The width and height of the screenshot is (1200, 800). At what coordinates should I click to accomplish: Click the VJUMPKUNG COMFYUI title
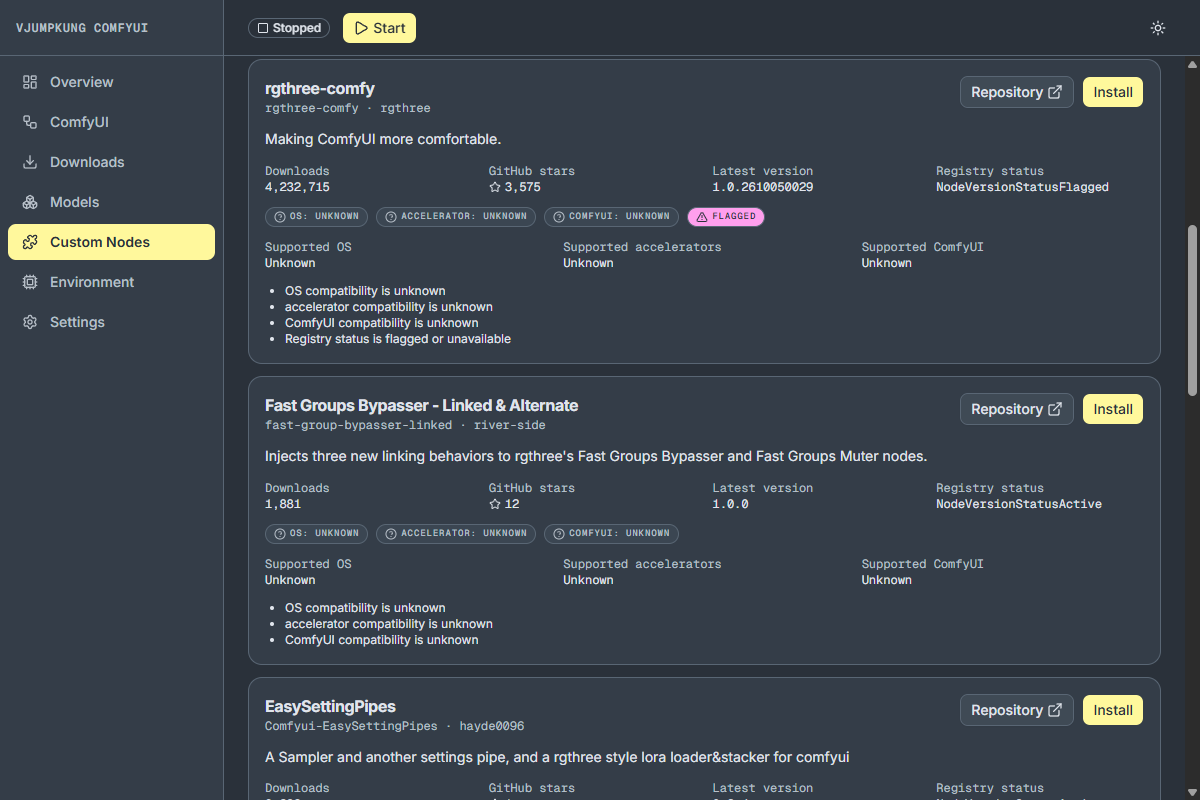click(x=82, y=28)
